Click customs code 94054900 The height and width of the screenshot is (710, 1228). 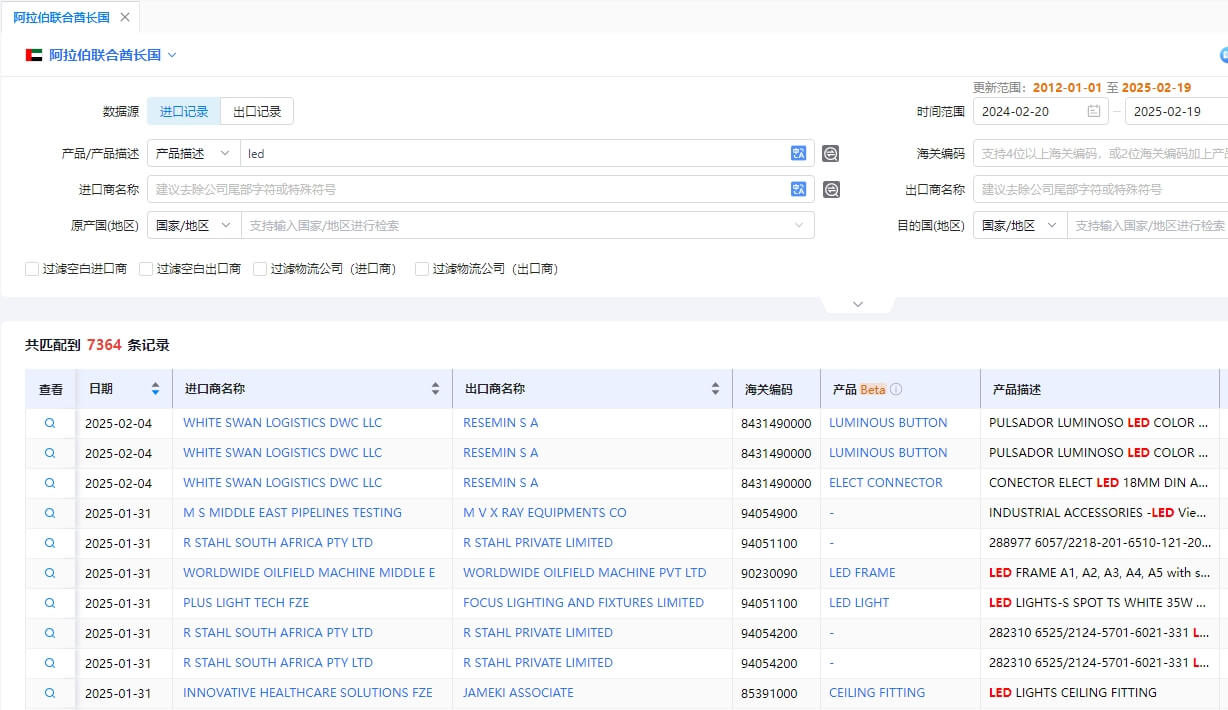tap(769, 513)
